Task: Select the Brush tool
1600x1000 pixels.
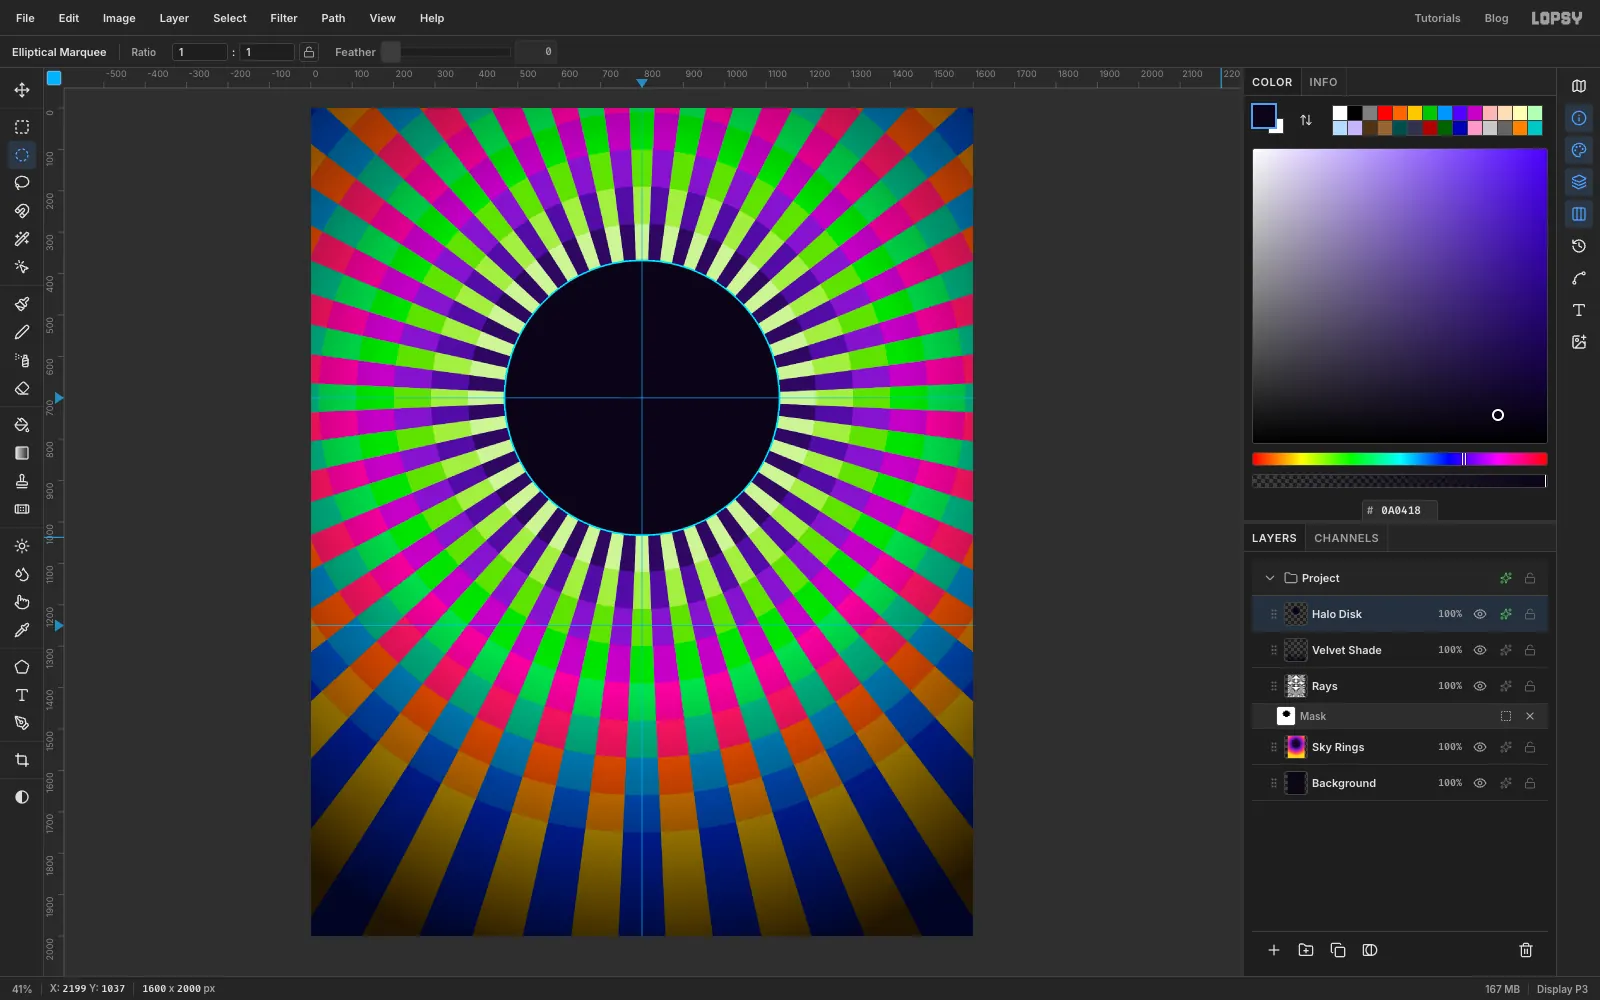Action: coord(22,304)
